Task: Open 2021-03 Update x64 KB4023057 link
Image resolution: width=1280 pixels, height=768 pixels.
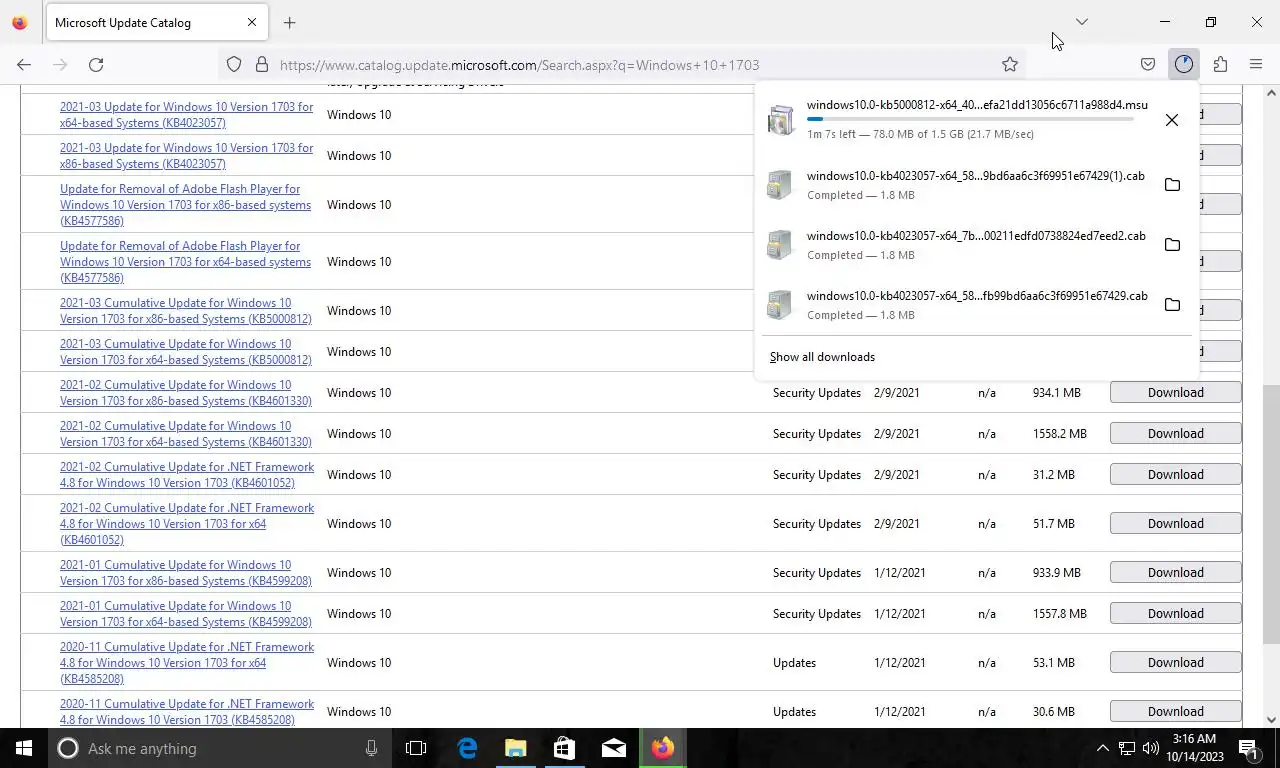Action: (x=186, y=114)
